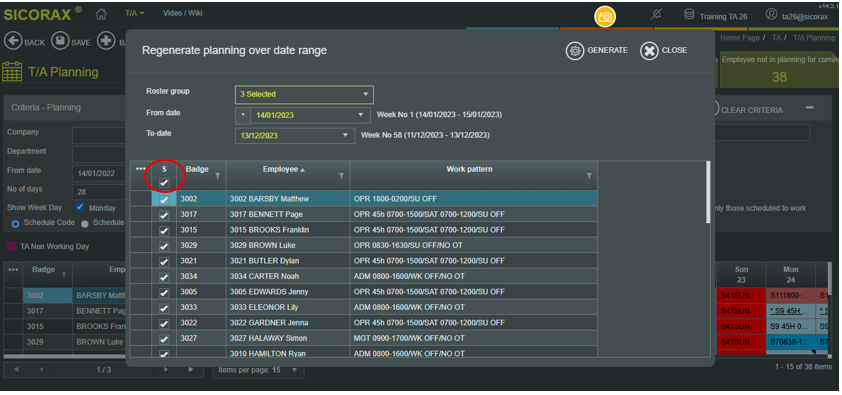Click the muted notification bell icon

[656, 14]
